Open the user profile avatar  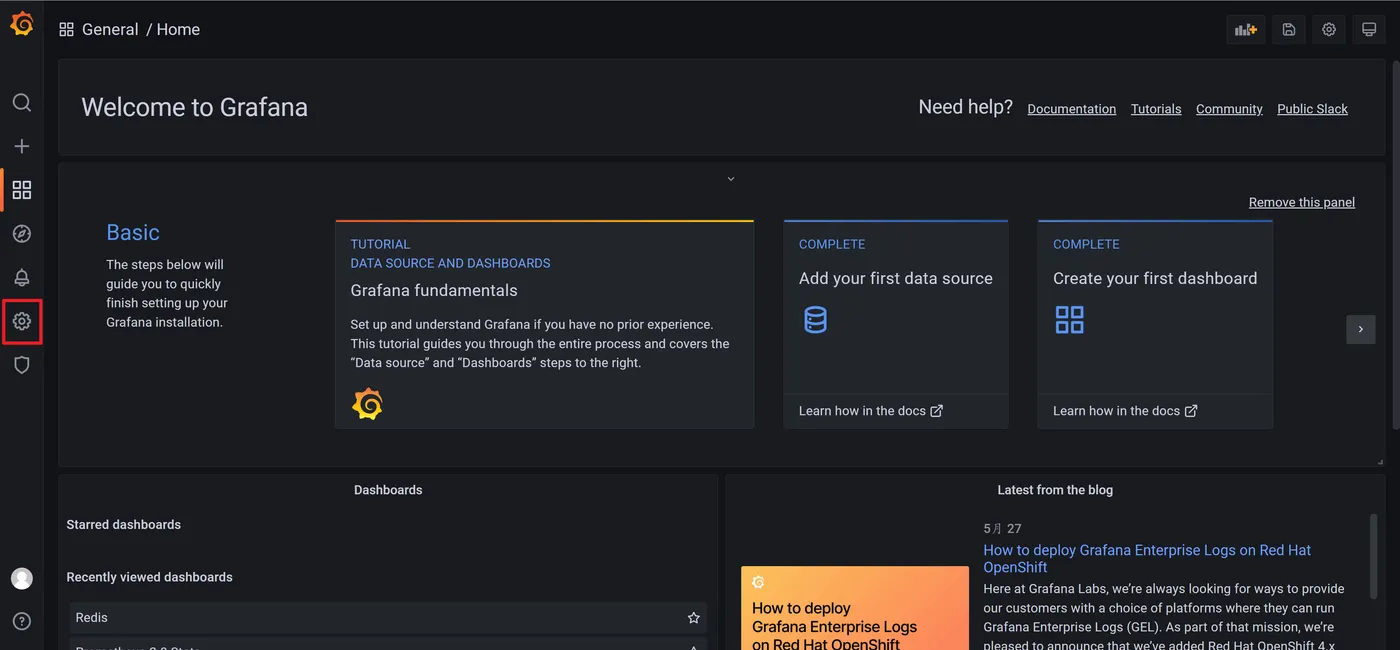point(21,578)
